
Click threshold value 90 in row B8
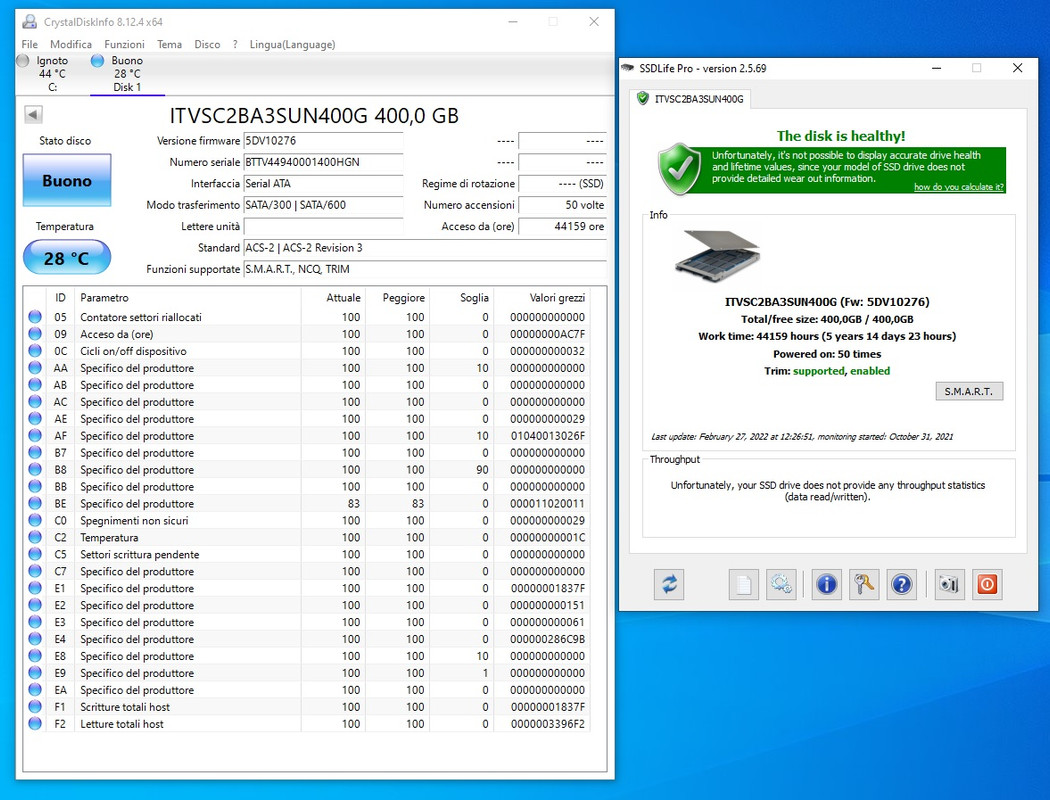tap(482, 469)
